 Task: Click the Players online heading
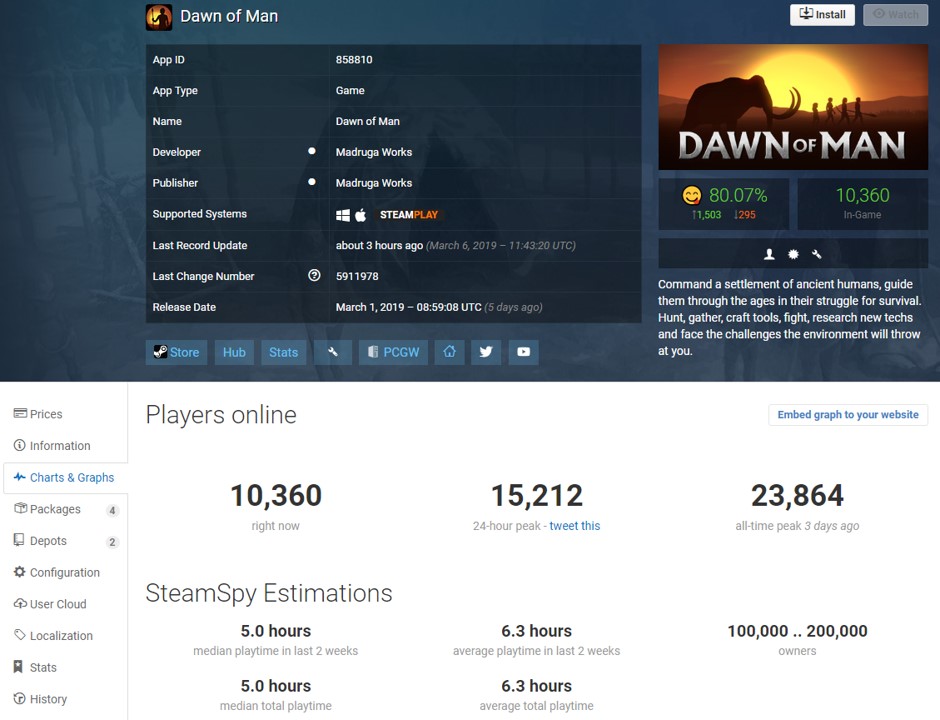click(221, 415)
